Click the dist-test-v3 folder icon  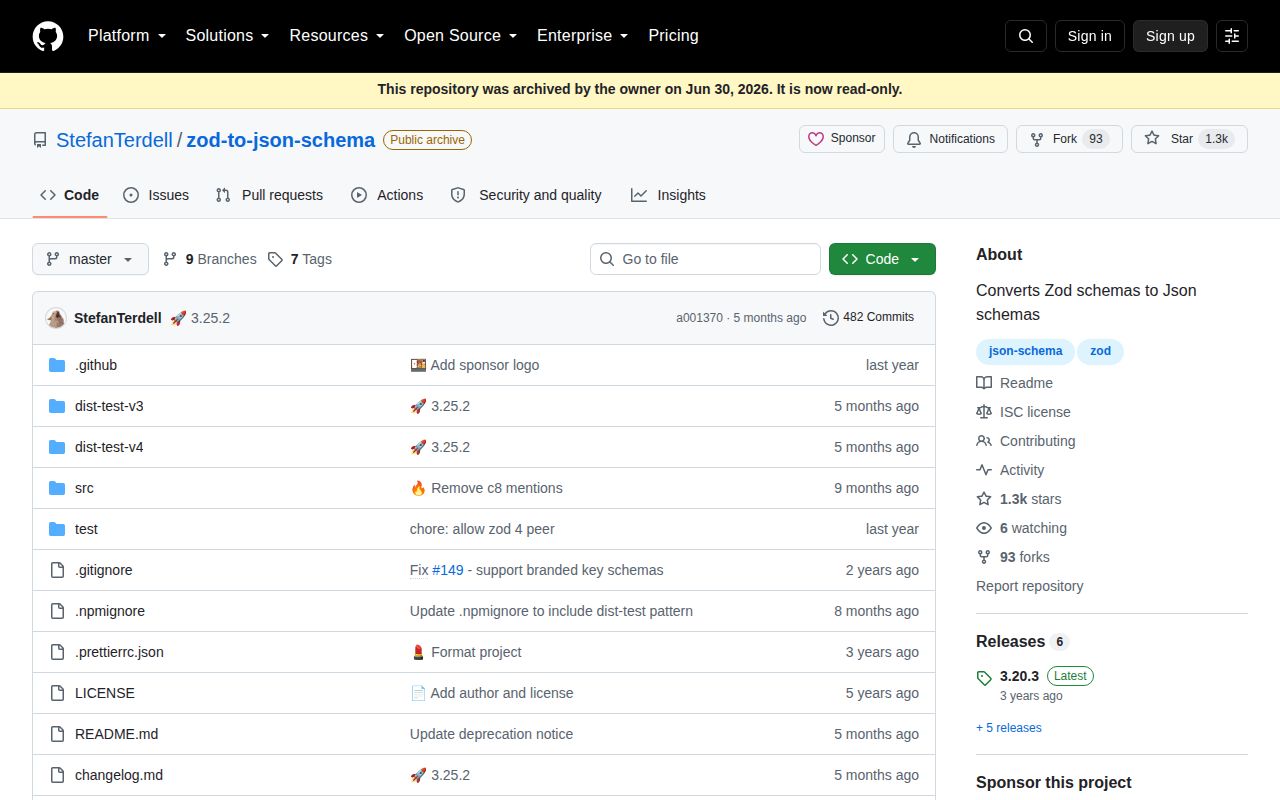tap(57, 406)
